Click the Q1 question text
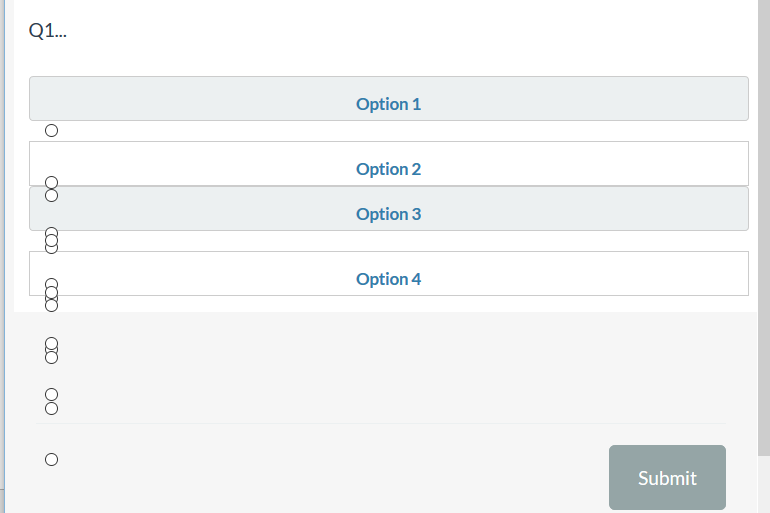The height and width of the screenshot is (513, 770). [x=48, y=31]
